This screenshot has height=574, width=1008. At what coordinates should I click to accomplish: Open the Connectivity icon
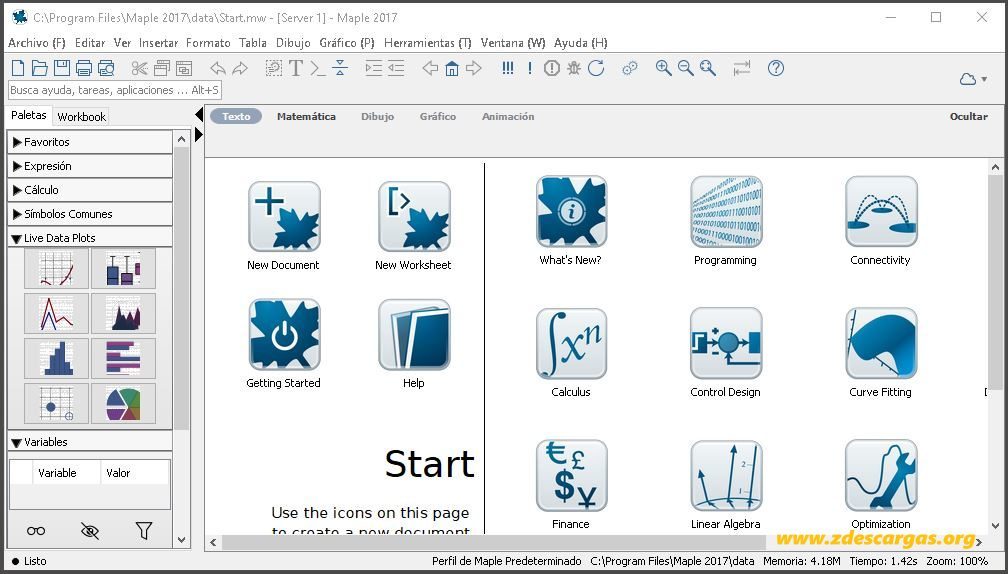[881, 211]
